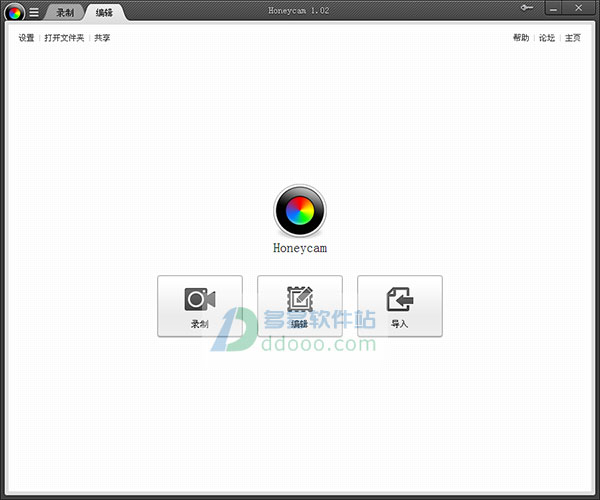The width and height of the screenshot is (600, 500).
Task: Visit the 论坛 forum link
Action: pos(547,38)
